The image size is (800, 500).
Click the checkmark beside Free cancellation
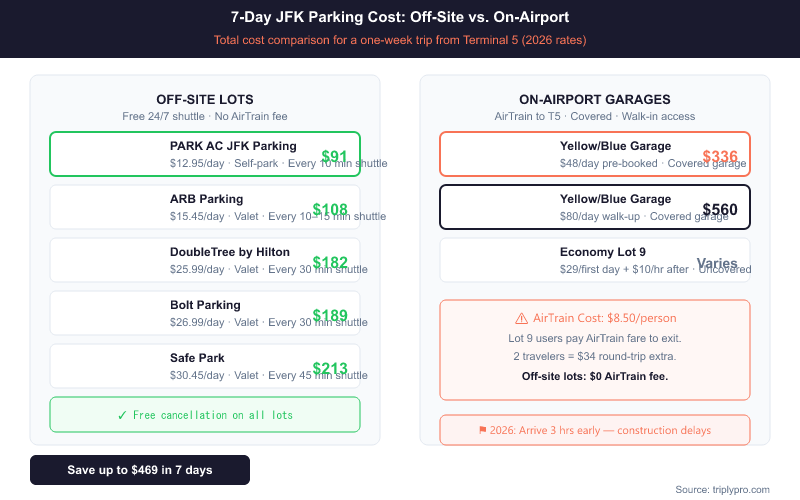pyautogui.click(x=122, y=415)
